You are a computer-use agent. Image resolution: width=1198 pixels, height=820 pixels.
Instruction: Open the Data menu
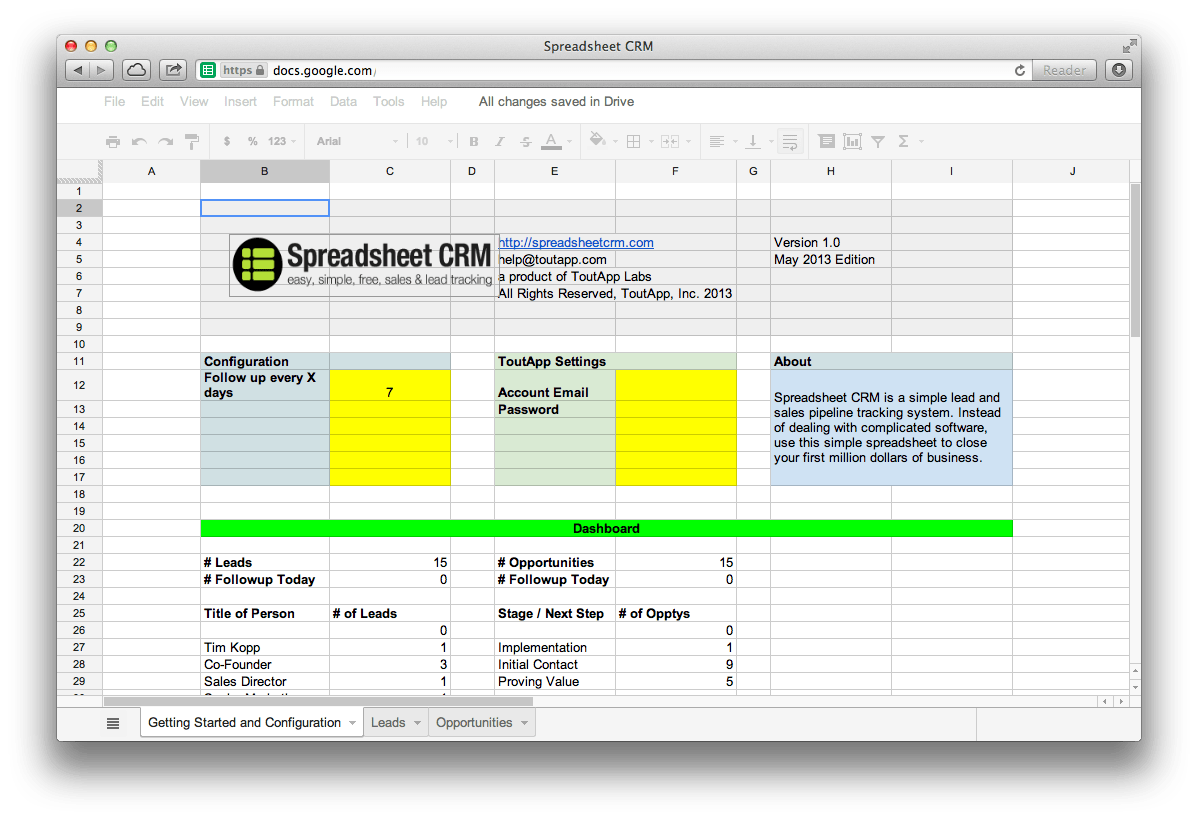343,102
